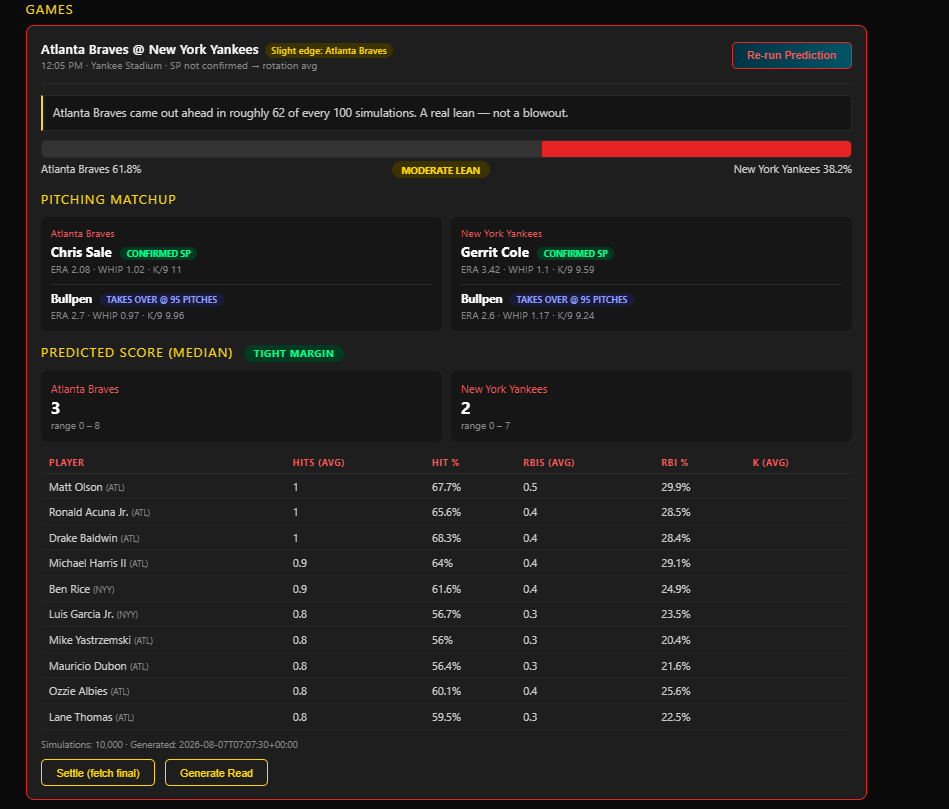Click the MODERATE LEAN badge
This screenshot has width=949, height=809.
point(441,170)
